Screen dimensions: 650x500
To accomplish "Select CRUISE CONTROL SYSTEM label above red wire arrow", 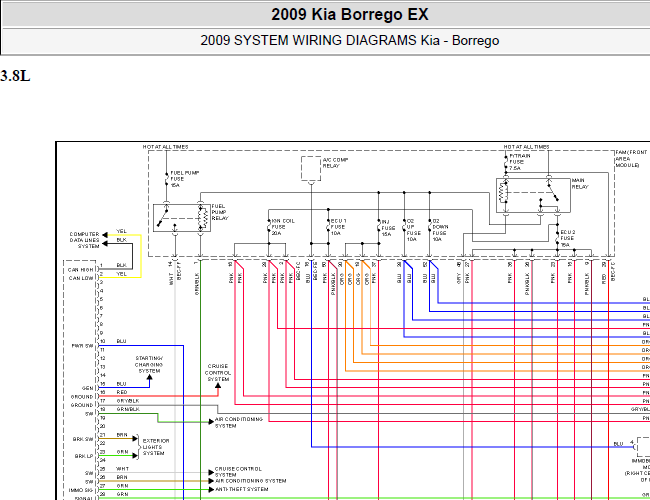I will tap(218, 373).
